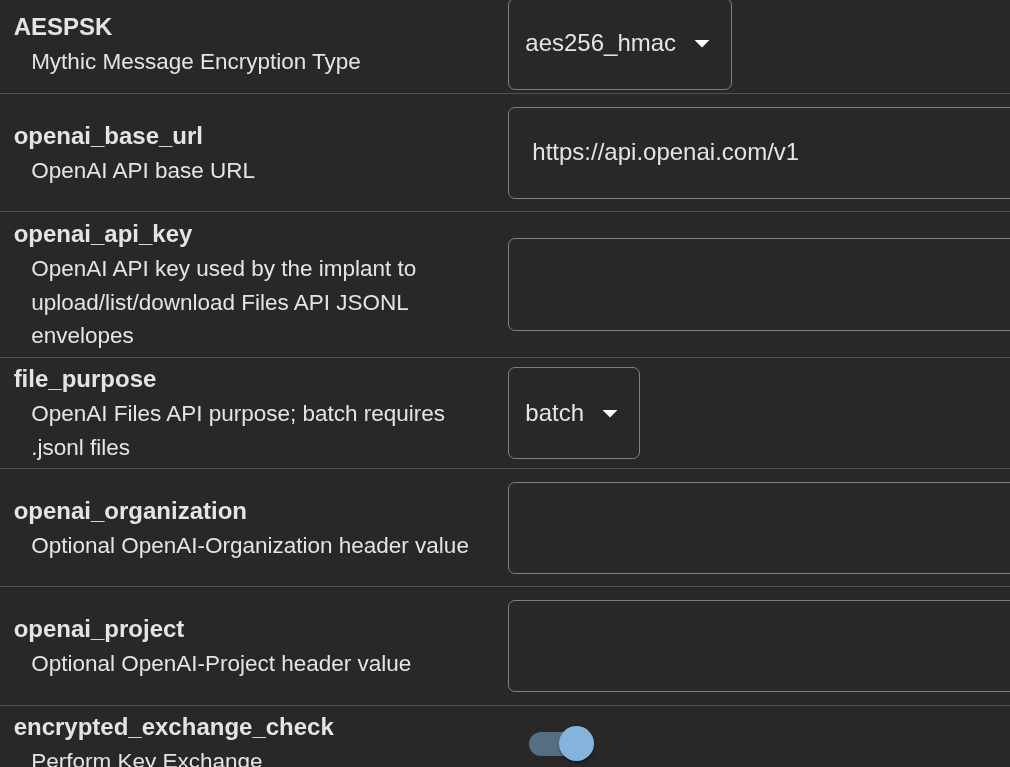Toggle the encrypted_exchange_check switch
This screenshot has height=767, width=1010.
click(x=562, y=744)
